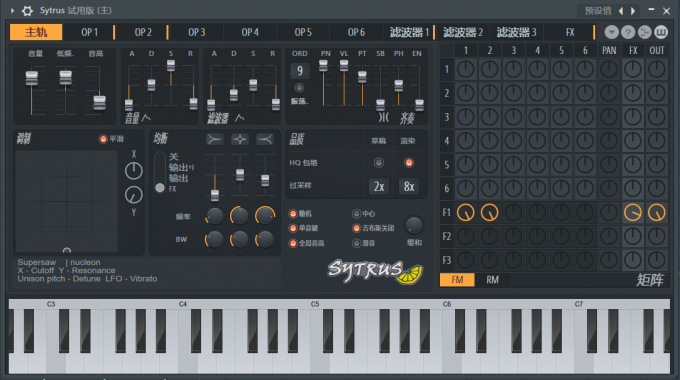680x380 pixels.
Task: Click the question mark help icon
Action: pos(628,32)
